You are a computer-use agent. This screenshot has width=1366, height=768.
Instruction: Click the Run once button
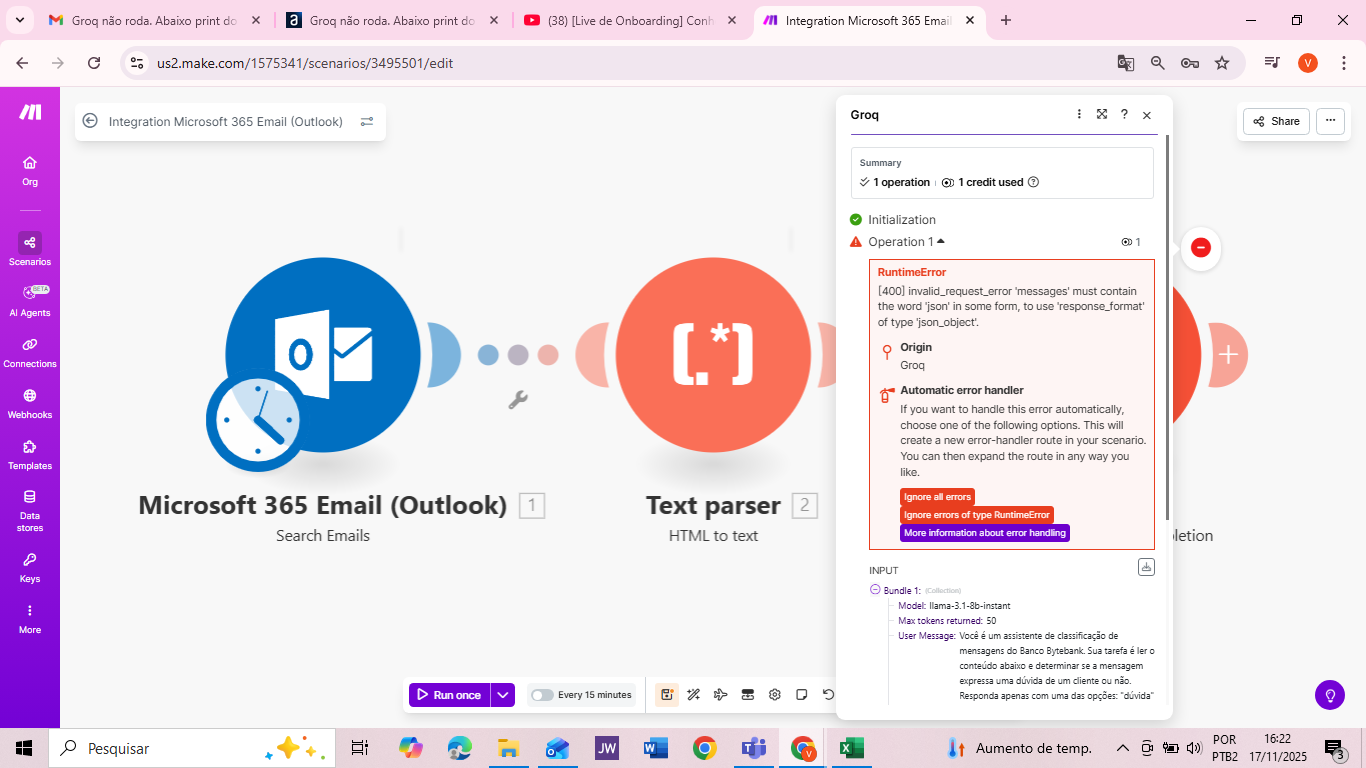point(450,695)
